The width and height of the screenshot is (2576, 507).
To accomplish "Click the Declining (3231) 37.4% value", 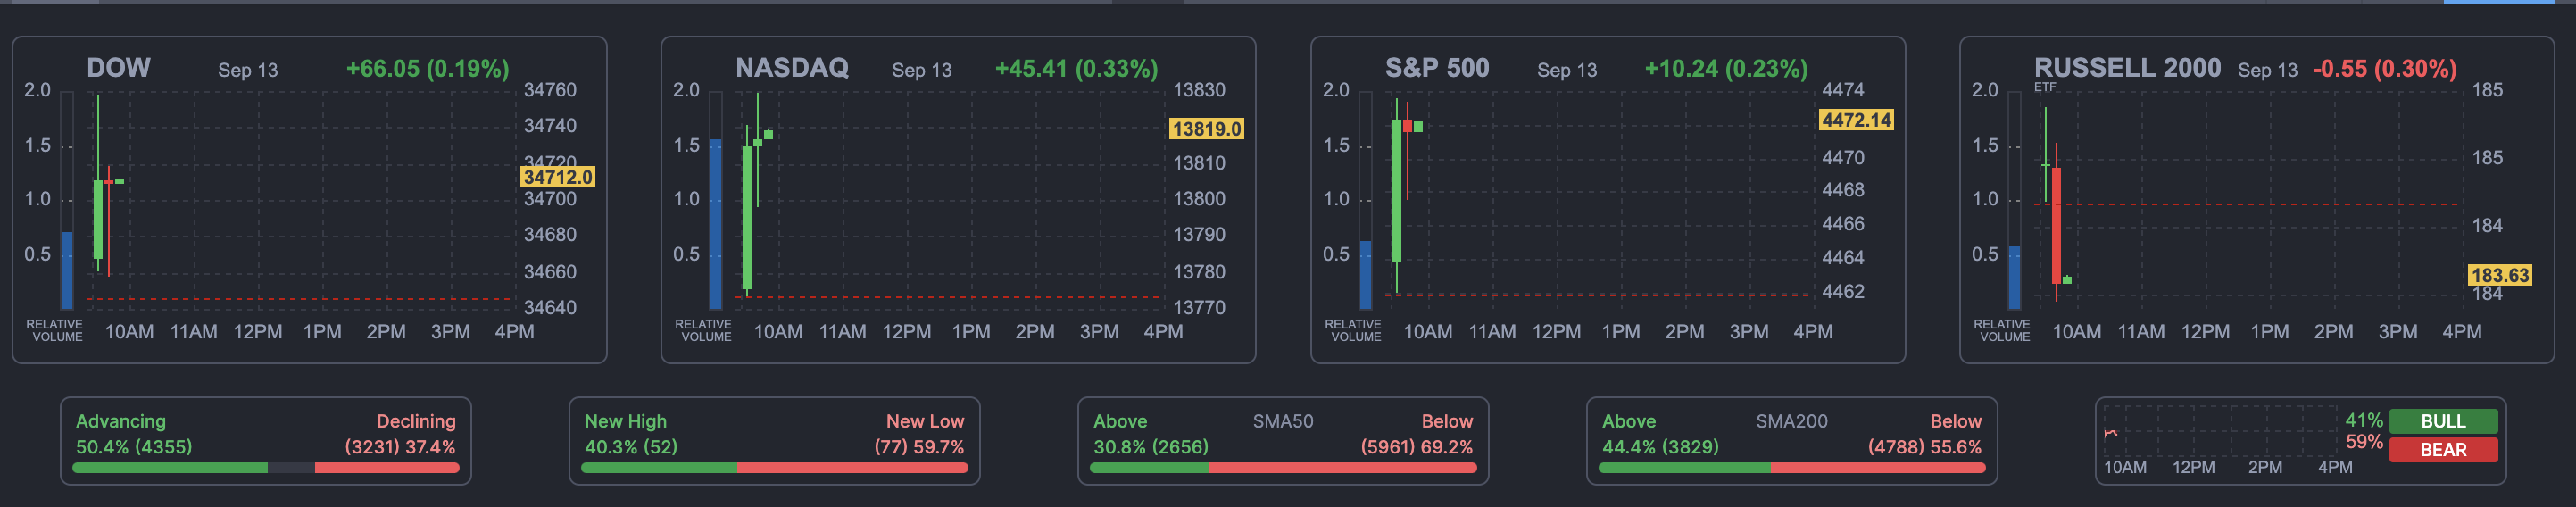I will [400, 447].
